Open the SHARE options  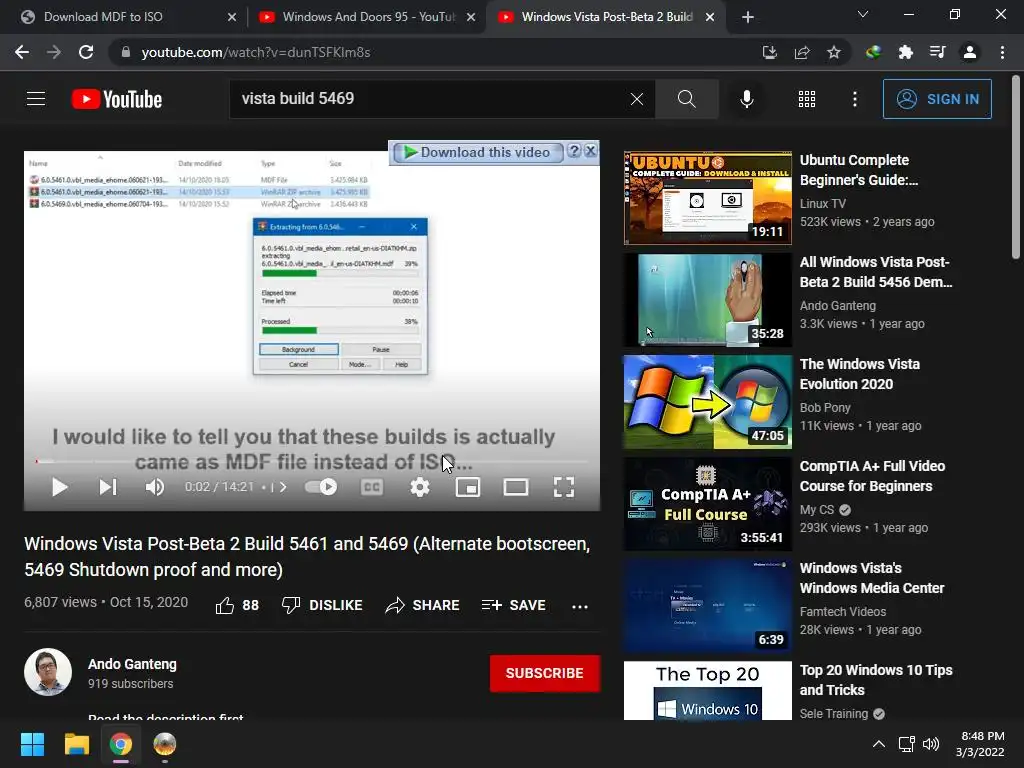(423, 605)
